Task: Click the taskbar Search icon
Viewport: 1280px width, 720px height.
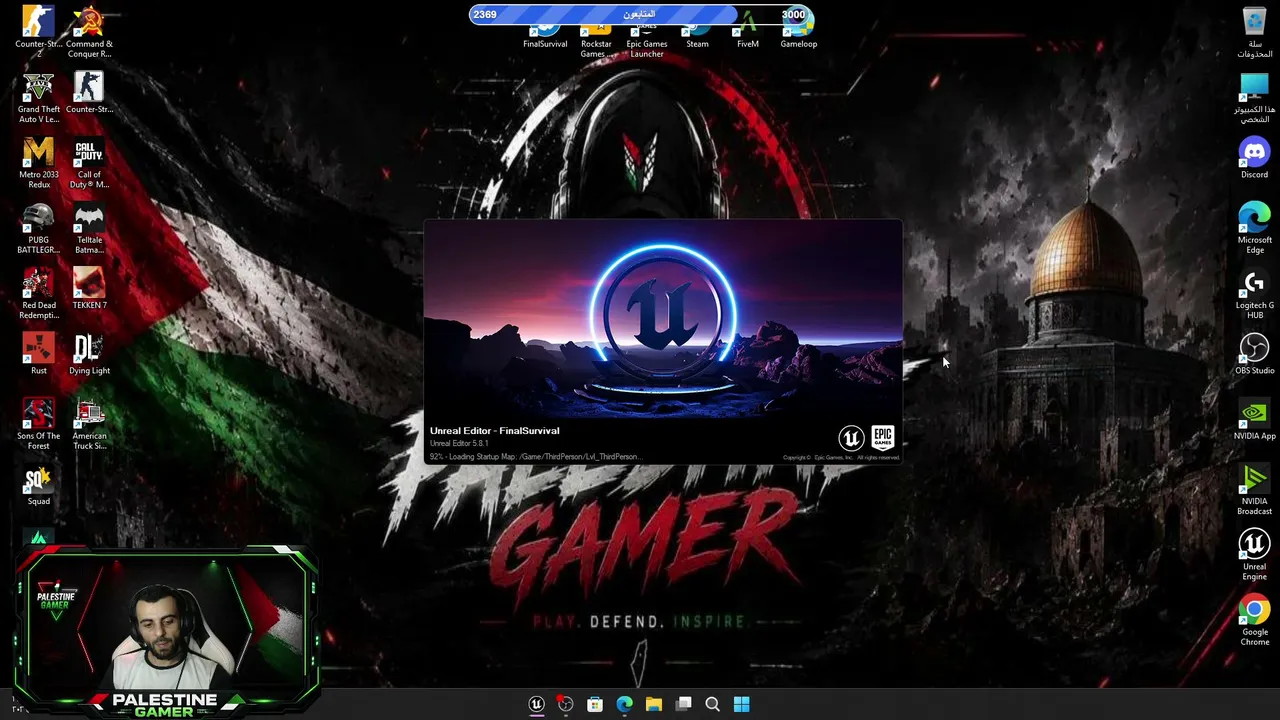Action: 712,704
